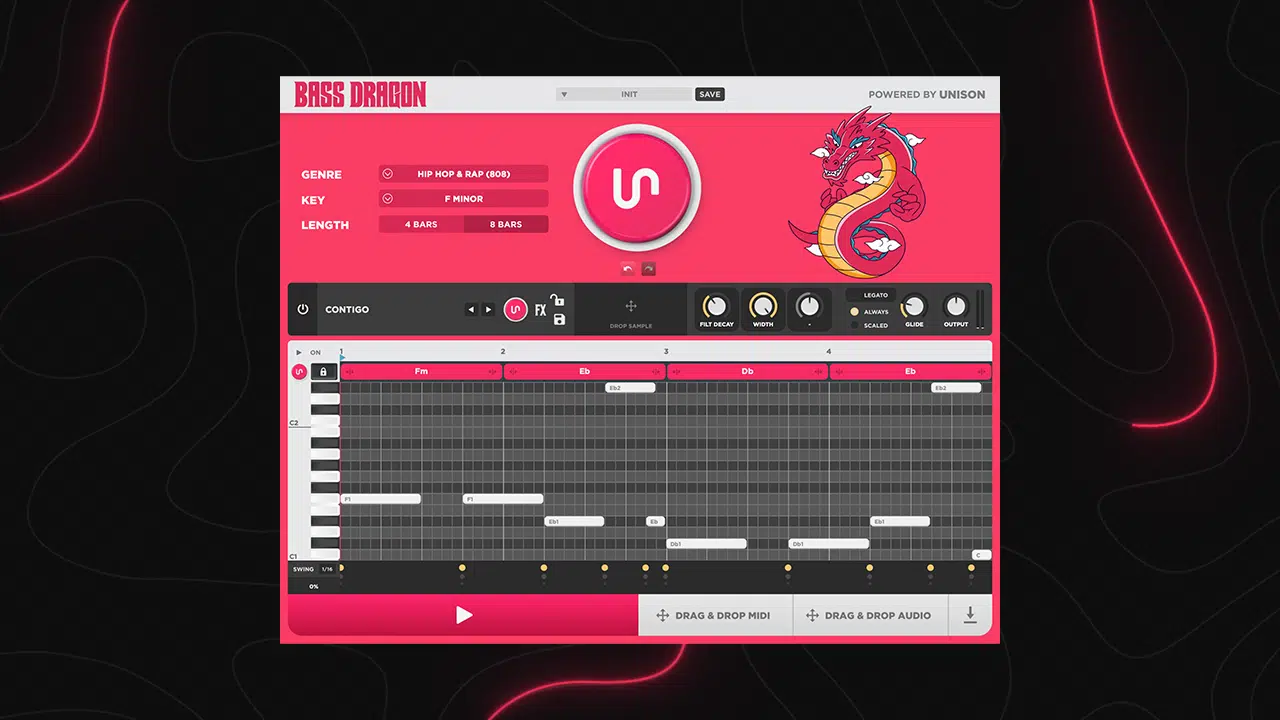Click the small Unison icon left of lock
The height and width of the screenshot is (720, 1280).
[x=299, y=372]
